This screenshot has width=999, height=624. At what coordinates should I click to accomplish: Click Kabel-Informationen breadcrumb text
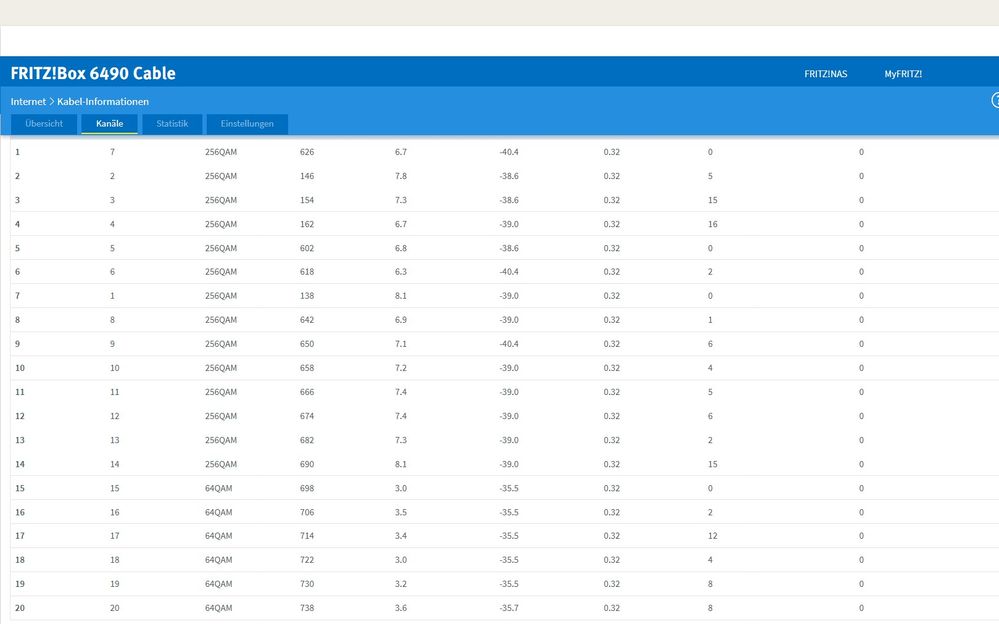(103, 101)
